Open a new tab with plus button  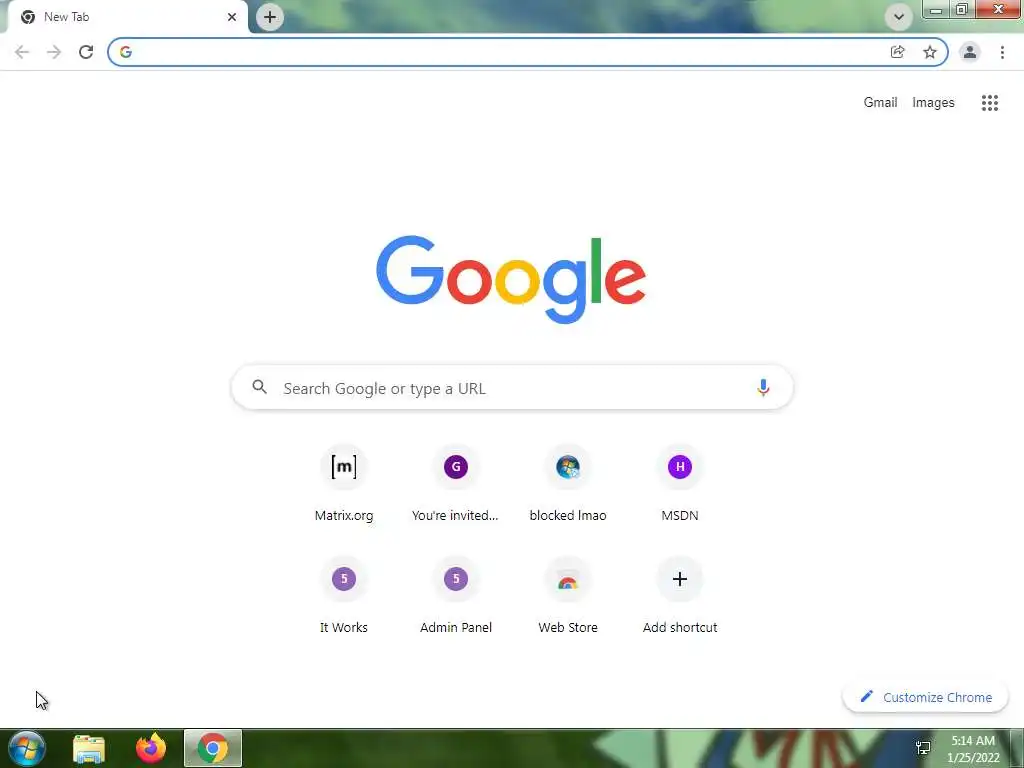(270, 17)
